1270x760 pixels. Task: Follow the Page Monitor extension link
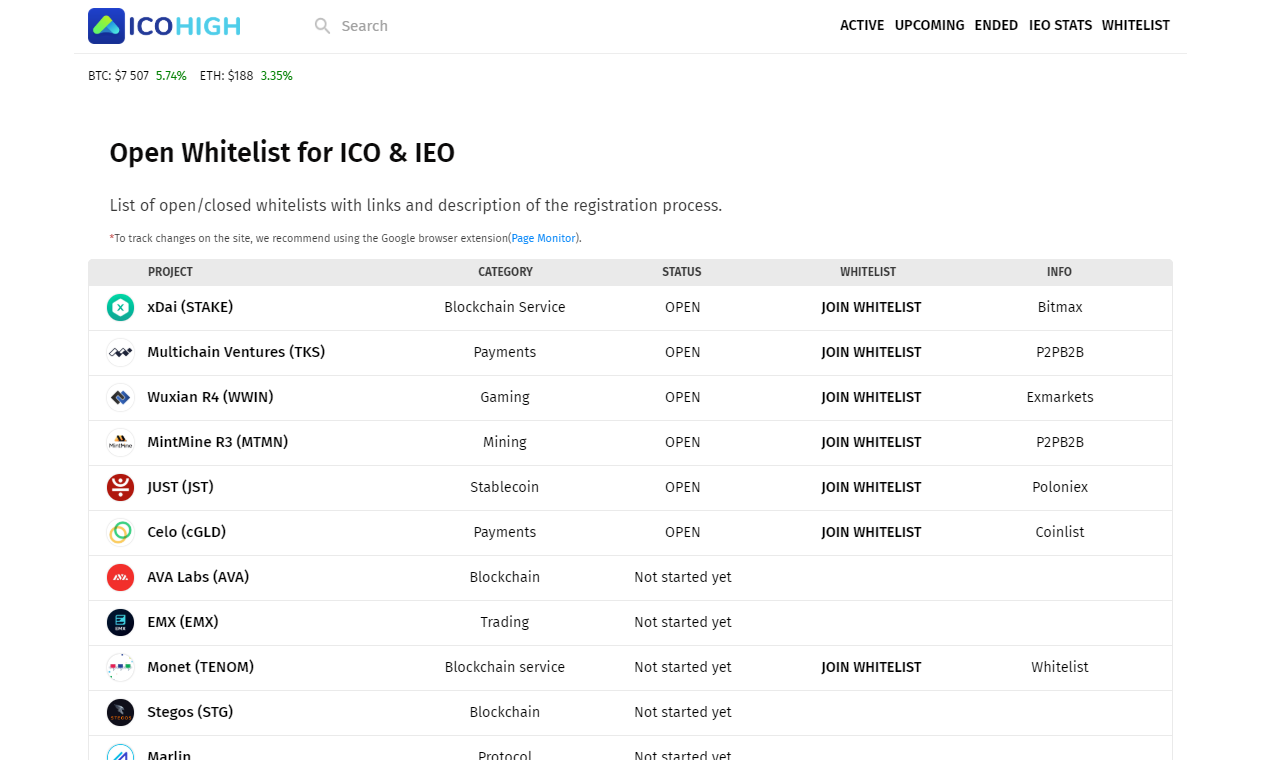[544, 238]
